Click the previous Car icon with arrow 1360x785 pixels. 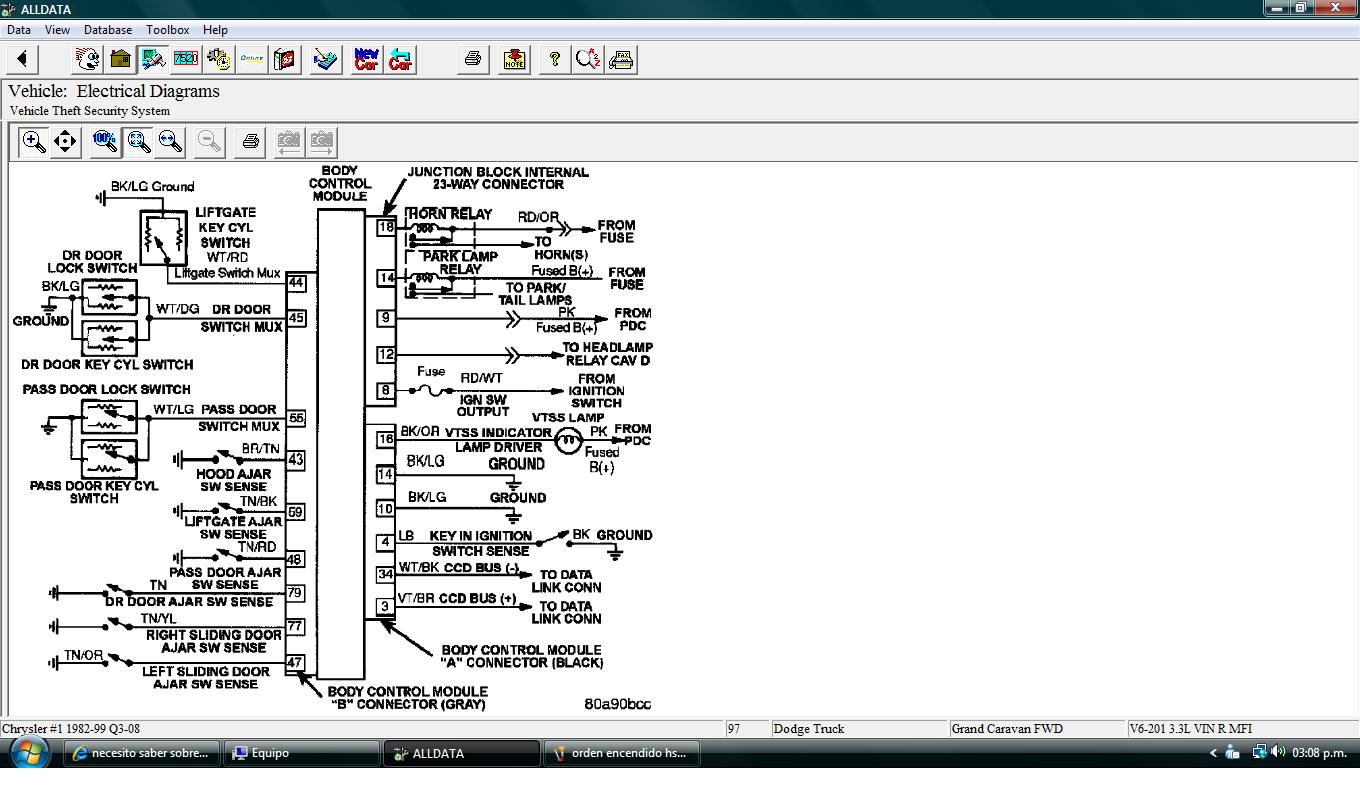point(400,60)
